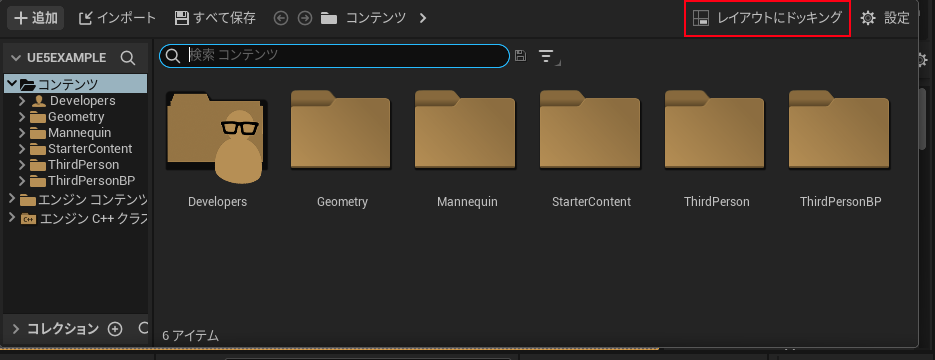This screenshot has width=935, height=360.
Task: Select エンジン C++ クラス in the tree
Action: pos(94,219)
